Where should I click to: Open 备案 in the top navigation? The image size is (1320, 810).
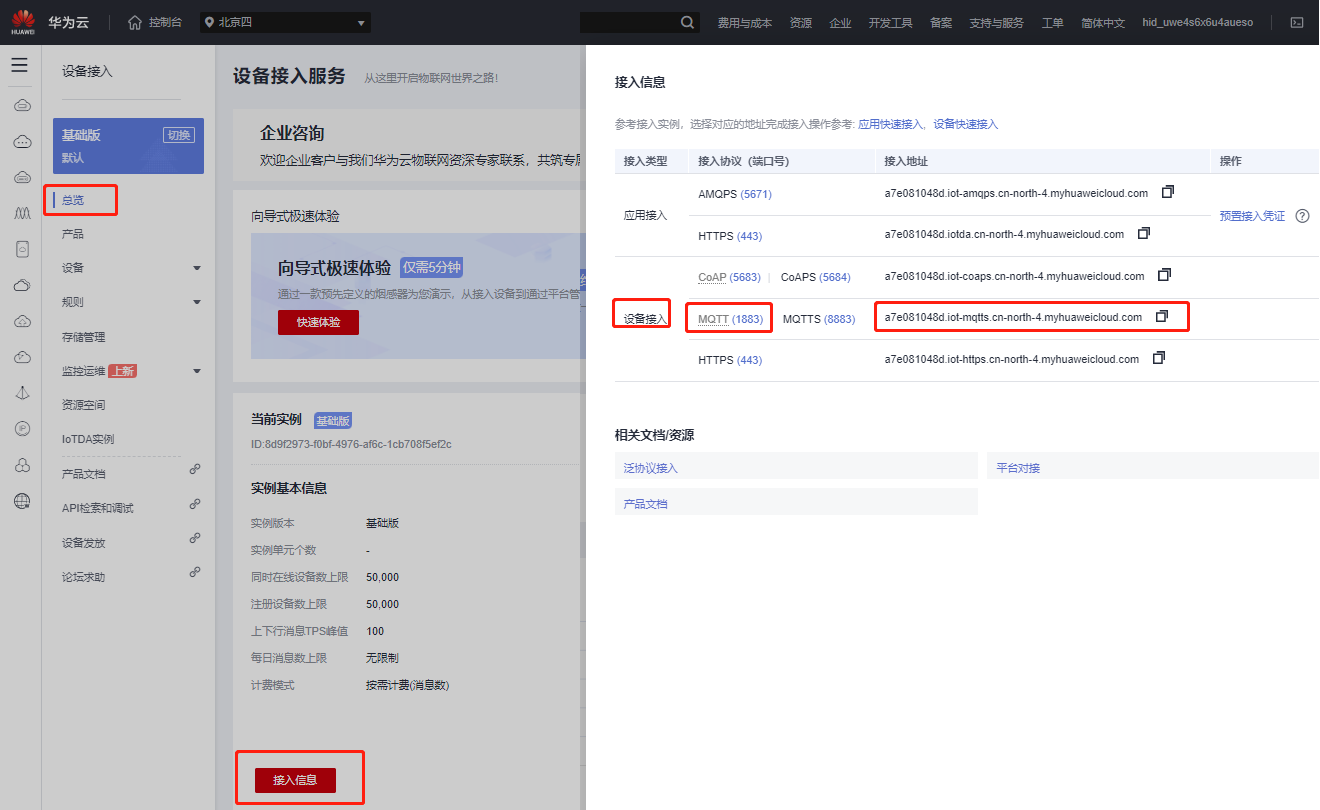[x=940, y=23]
